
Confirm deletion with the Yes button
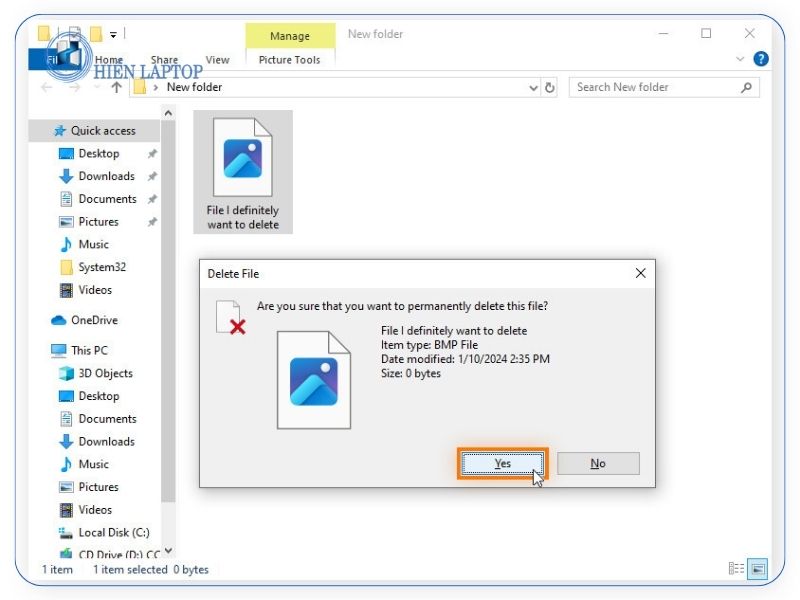coord(503,463)
